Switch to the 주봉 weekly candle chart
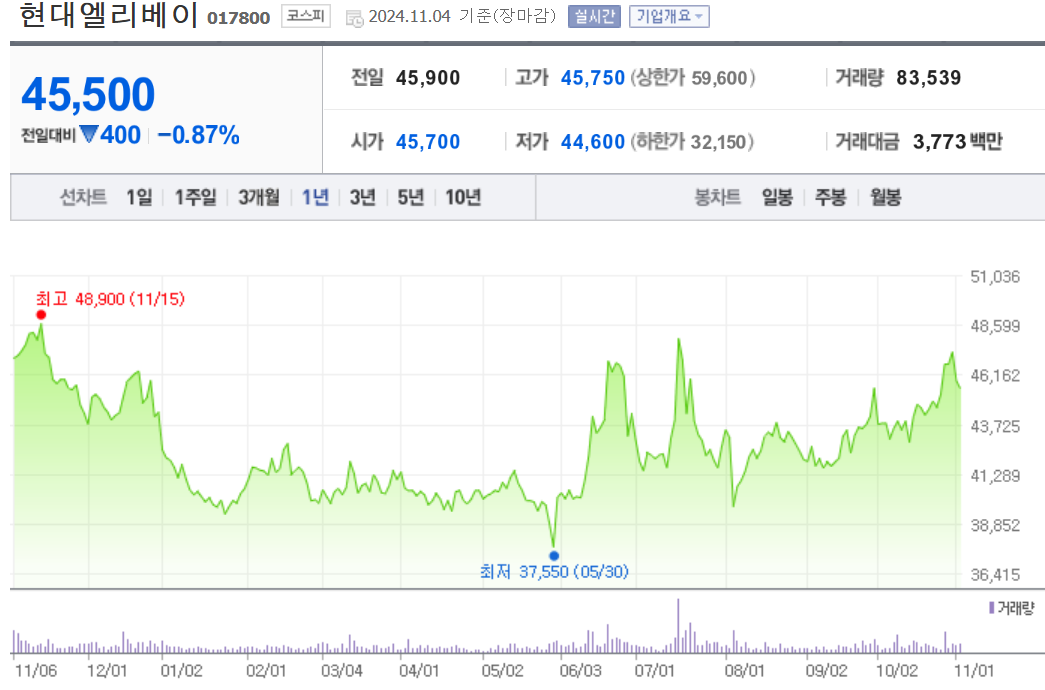Image resolution: width=1045 pixels, height=690 pixels. point(830,197)
